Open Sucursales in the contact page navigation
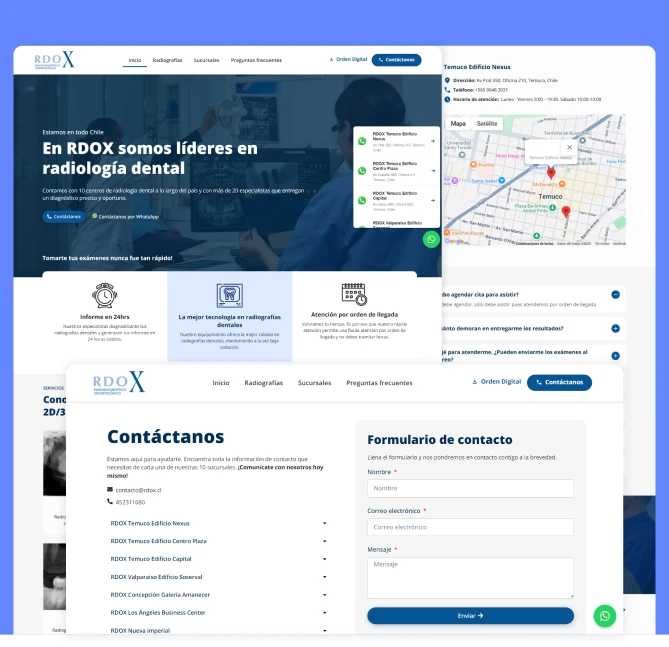 click(x=314, y=383)
